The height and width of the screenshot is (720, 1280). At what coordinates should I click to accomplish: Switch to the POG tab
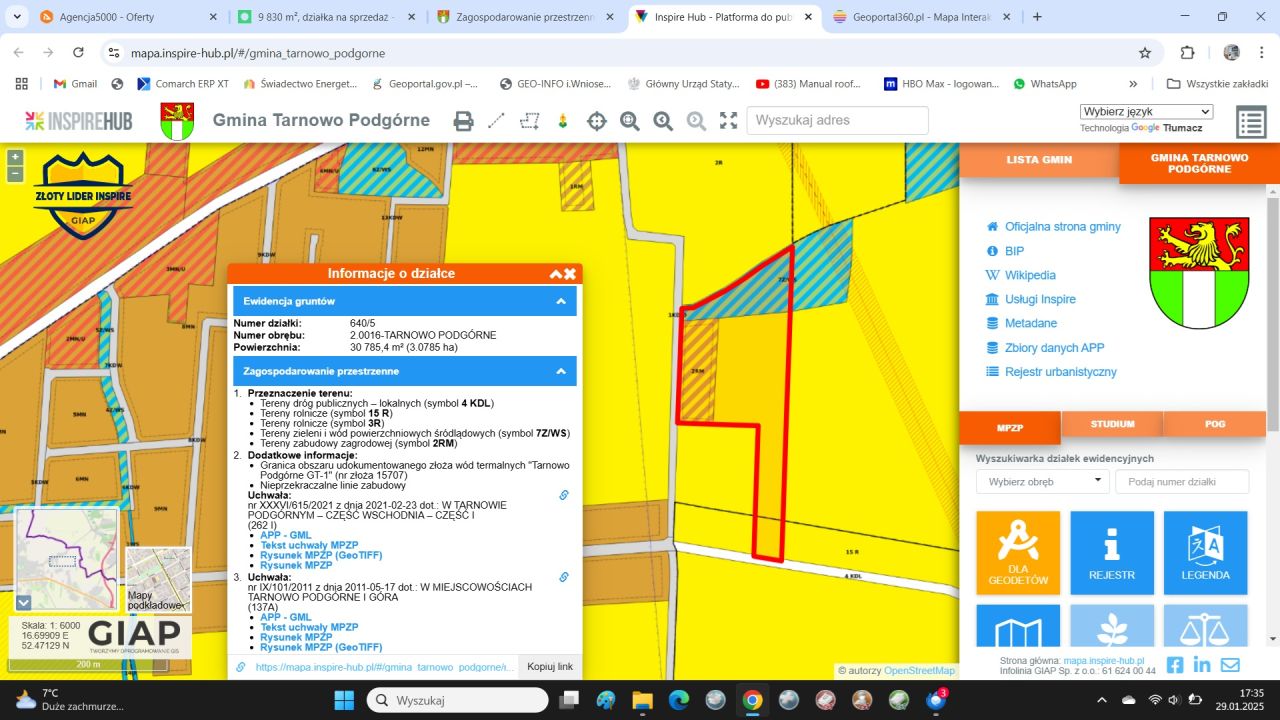pyautogui.click(x=1215, y=424)
